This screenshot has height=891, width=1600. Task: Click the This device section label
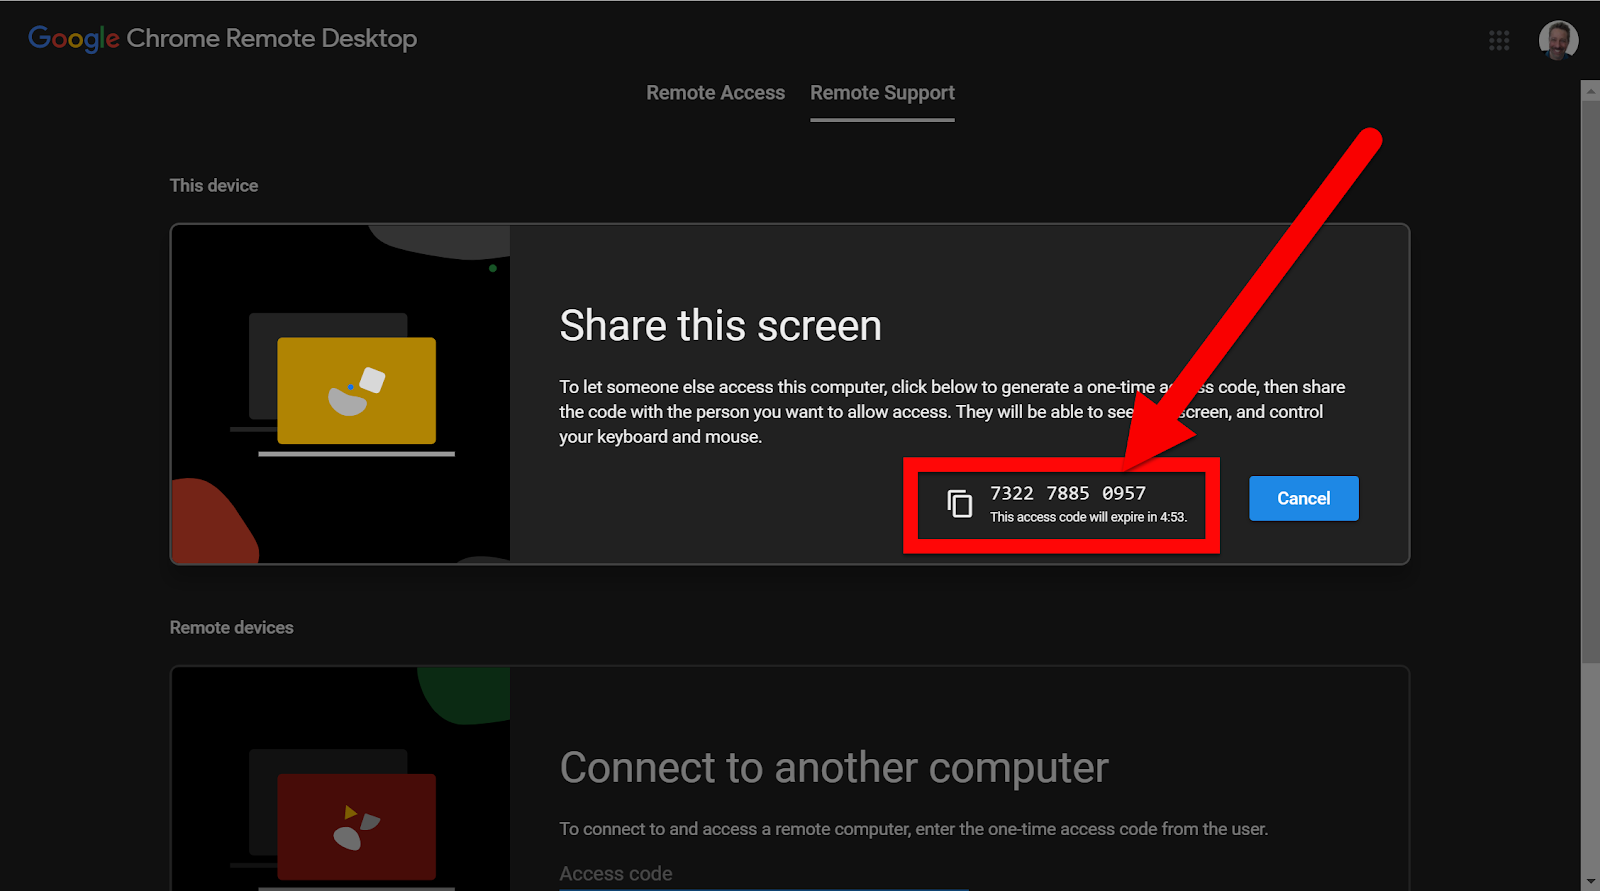(x=214, y=185)
